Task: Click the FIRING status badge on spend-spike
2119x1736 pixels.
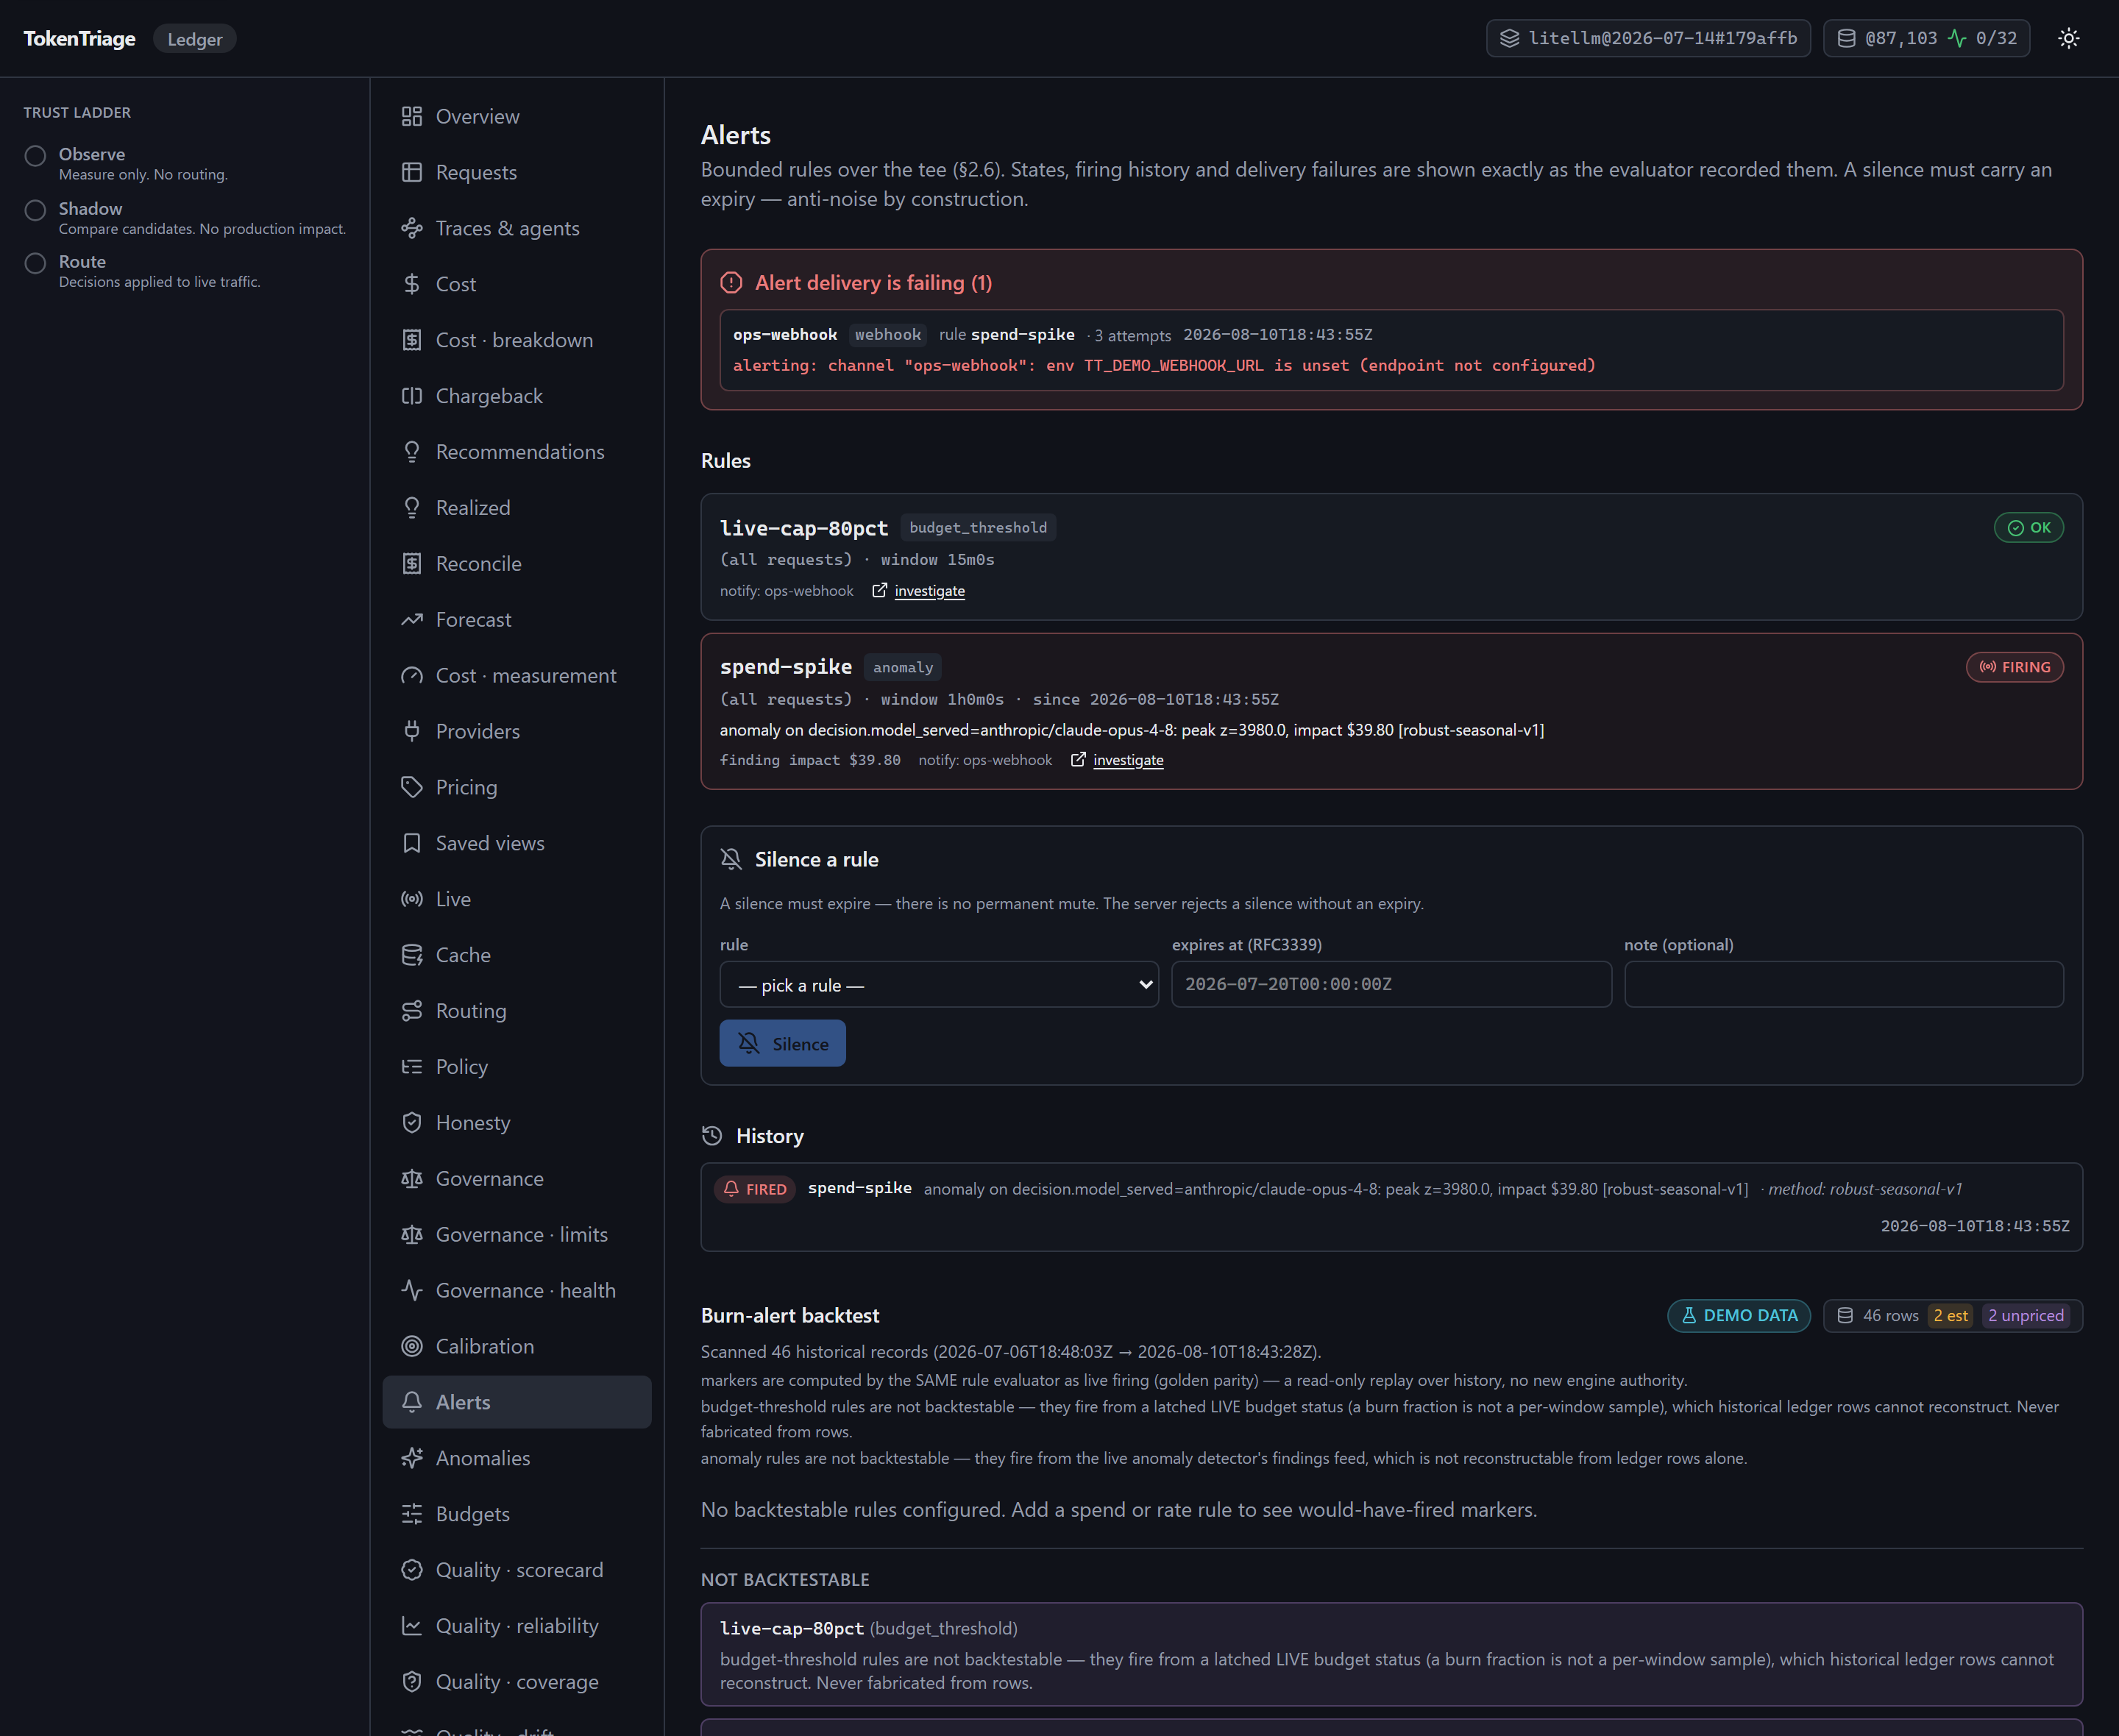Action: (2015, 667)
